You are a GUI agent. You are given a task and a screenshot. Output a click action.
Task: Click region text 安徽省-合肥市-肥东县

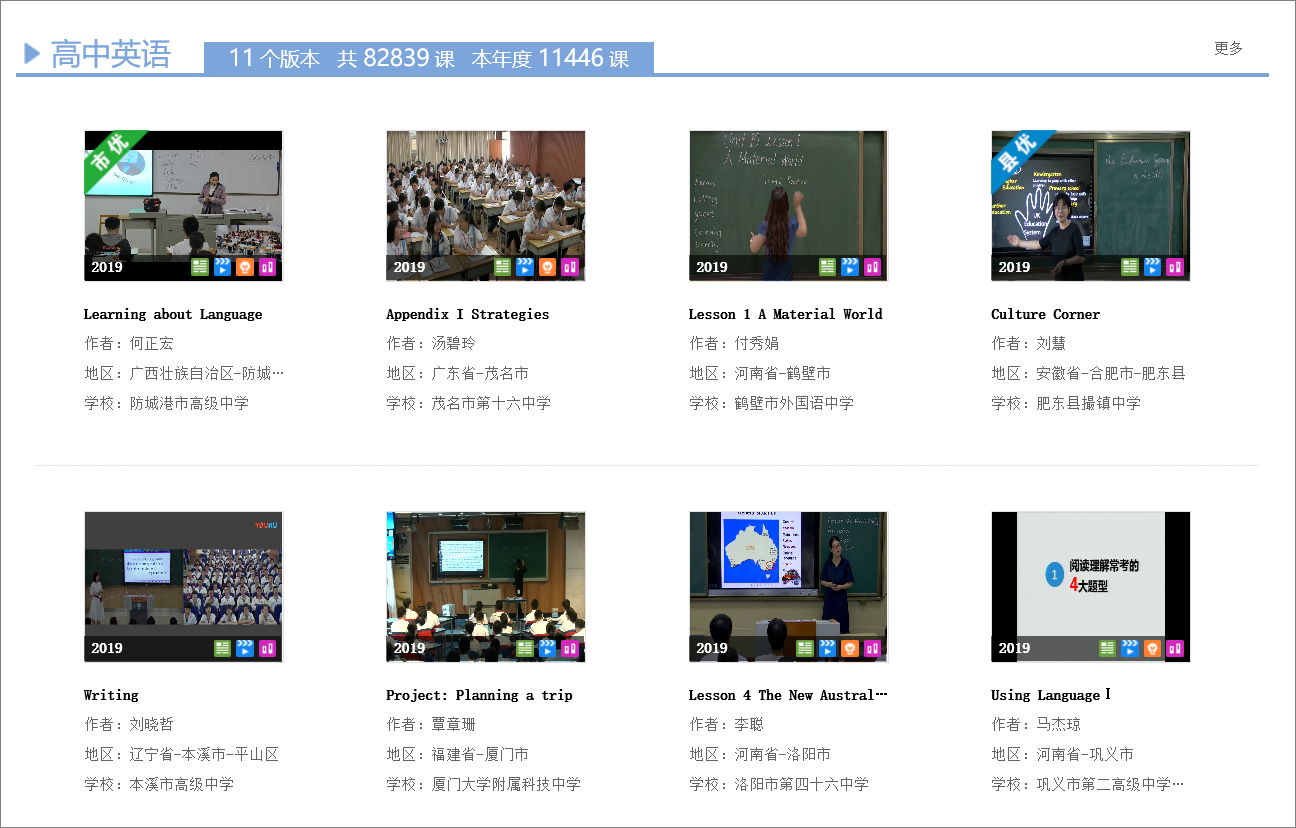click(x=1111, y=373)
